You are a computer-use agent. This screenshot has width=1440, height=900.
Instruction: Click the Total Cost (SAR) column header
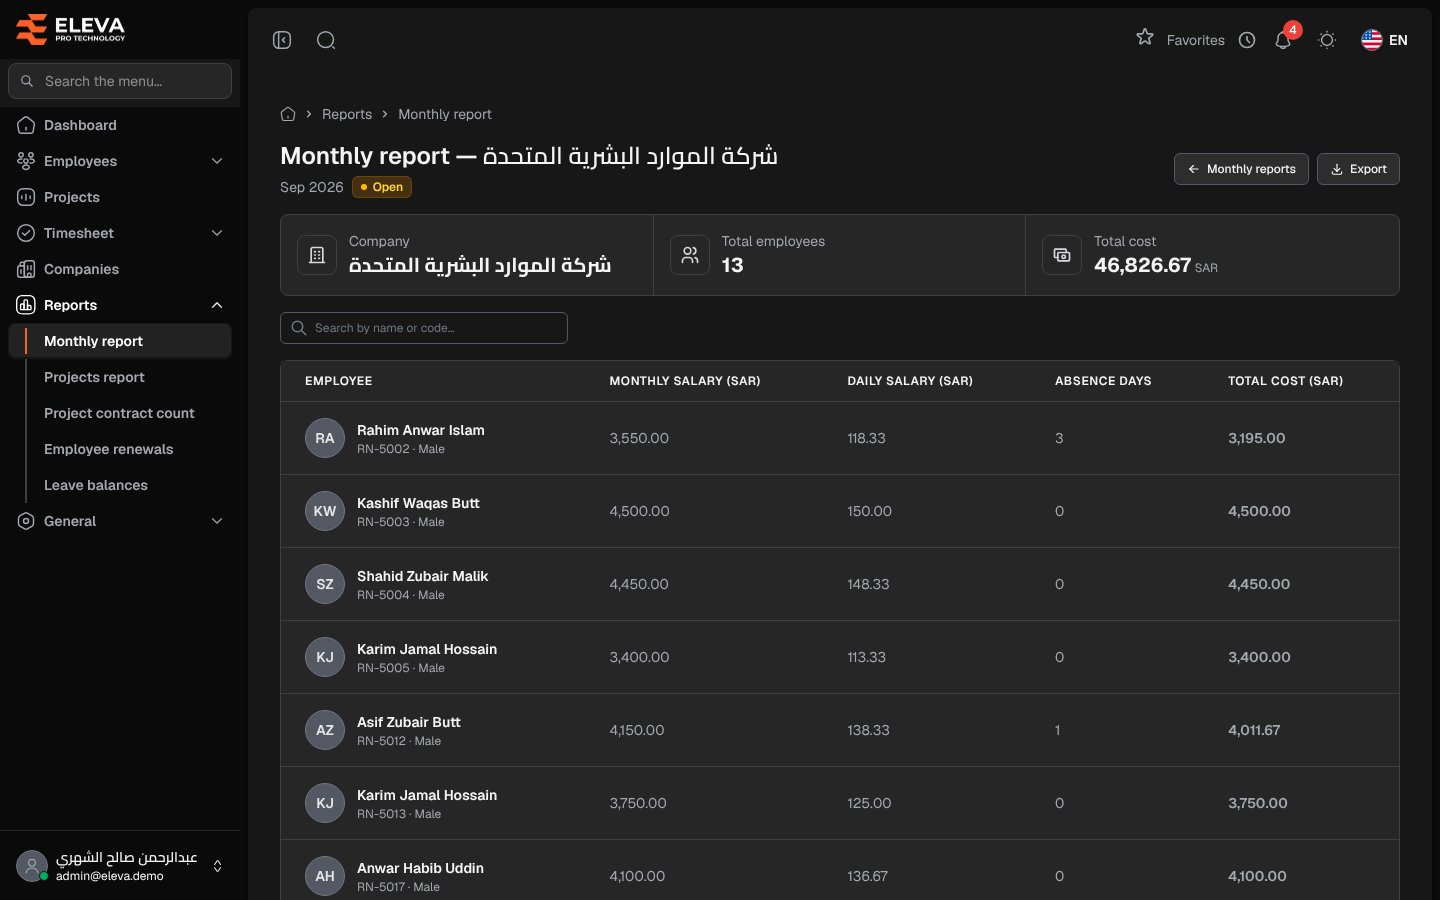[x=1285, y=381]
